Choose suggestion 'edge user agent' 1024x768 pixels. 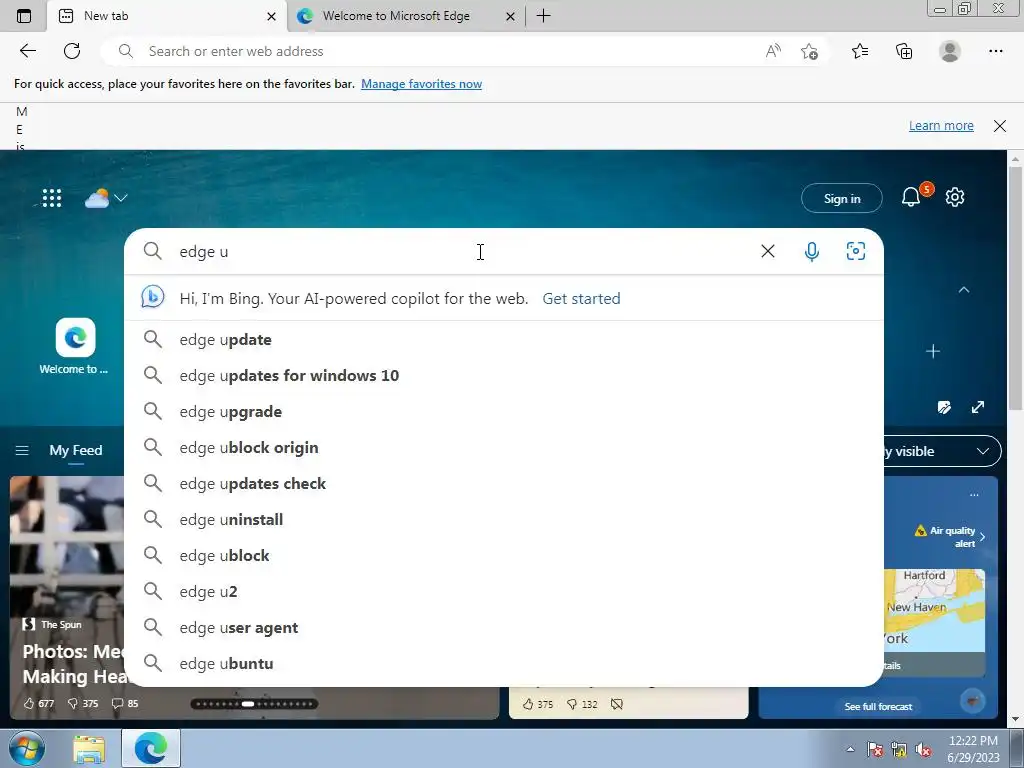coord(504,627)
